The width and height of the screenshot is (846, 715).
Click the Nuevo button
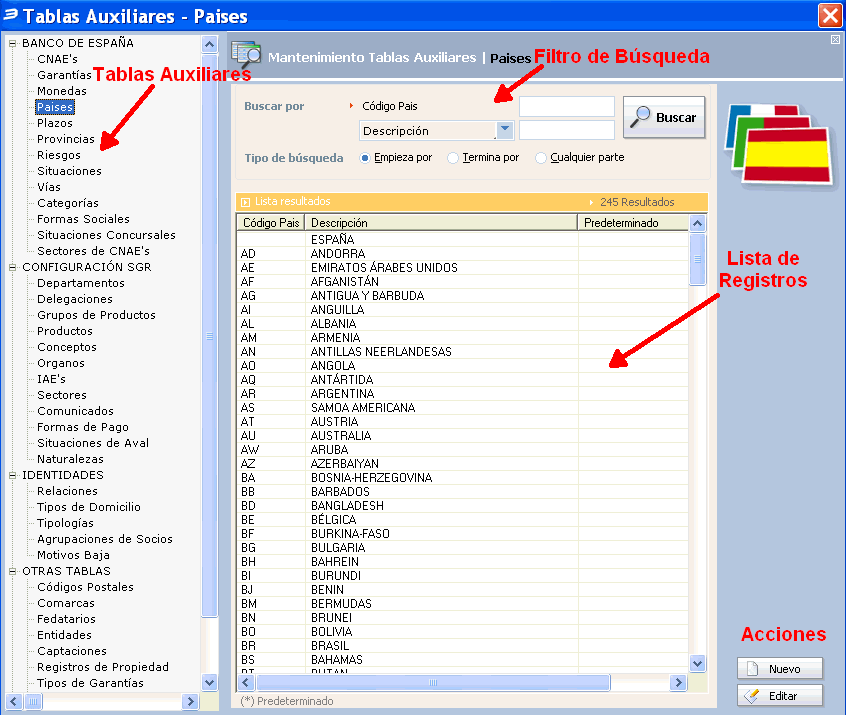pyautogui.click(x=780, y=669)
